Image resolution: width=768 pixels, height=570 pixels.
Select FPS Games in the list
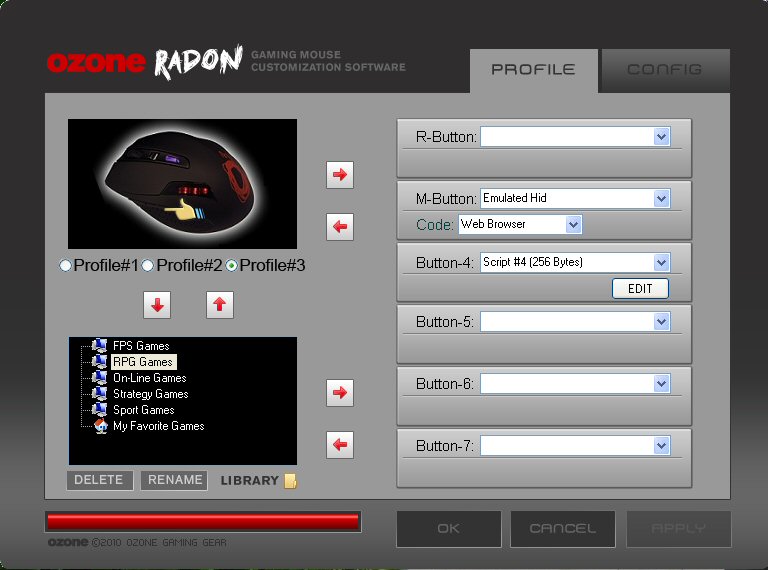(x=141, y=346)
